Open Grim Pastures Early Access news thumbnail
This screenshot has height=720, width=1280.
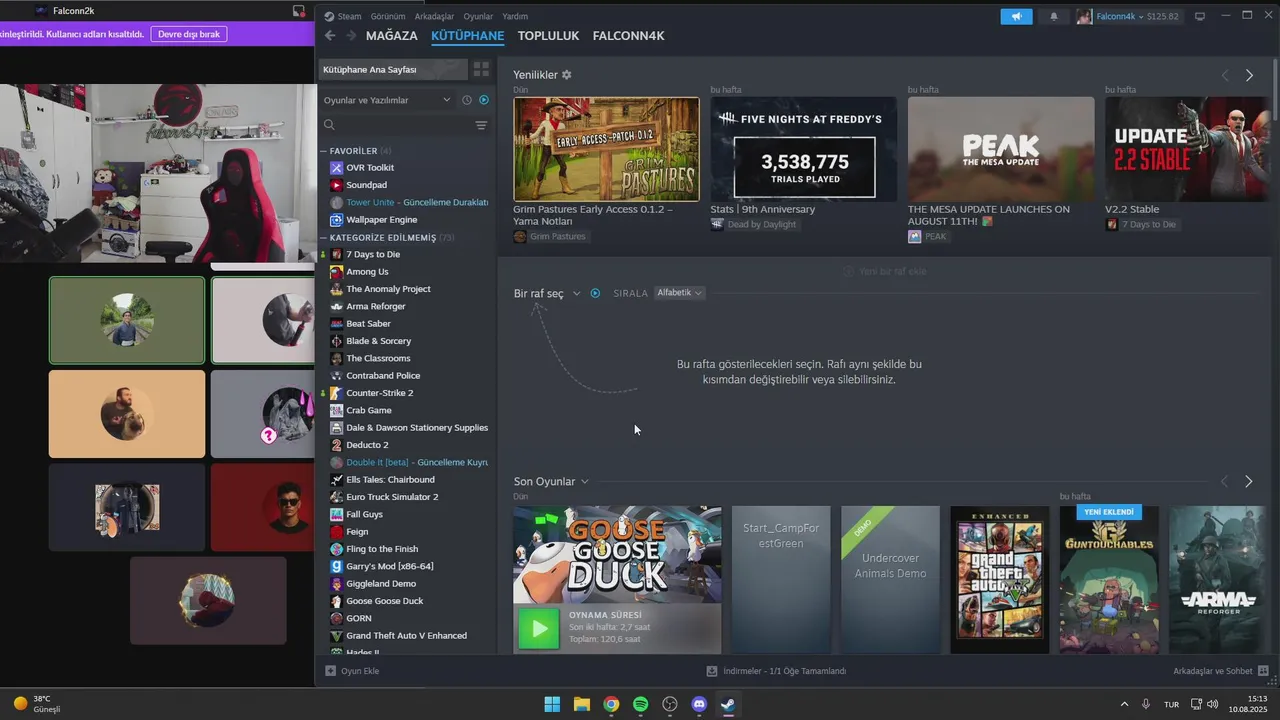[606, 149]
